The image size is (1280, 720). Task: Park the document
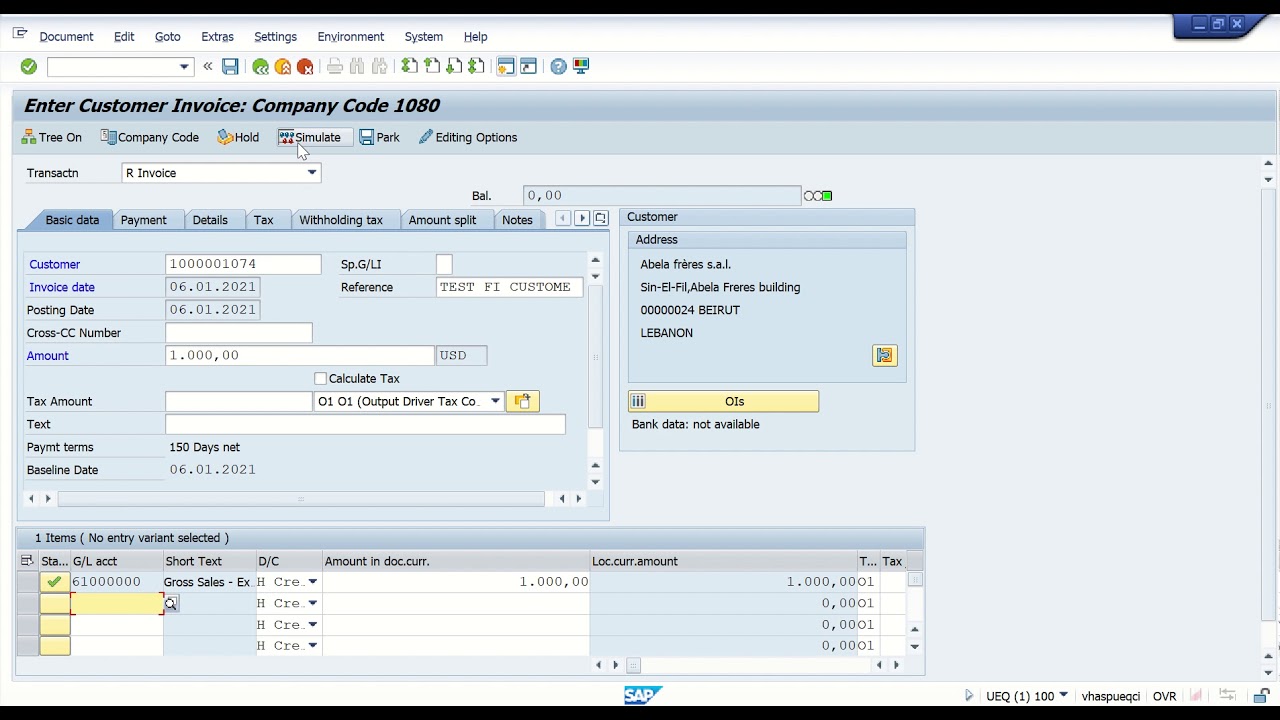click(379, 137)
